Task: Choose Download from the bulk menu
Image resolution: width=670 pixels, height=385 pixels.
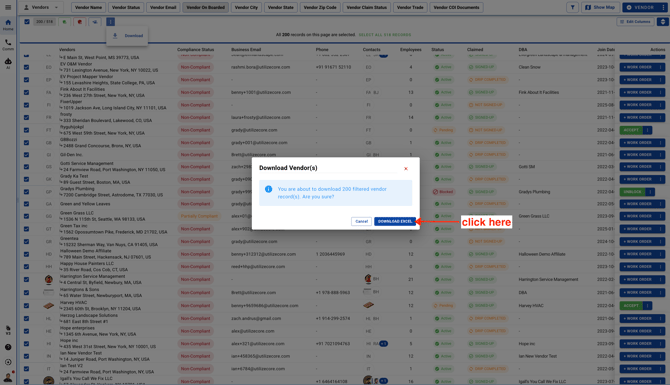Action: [127, 36]
